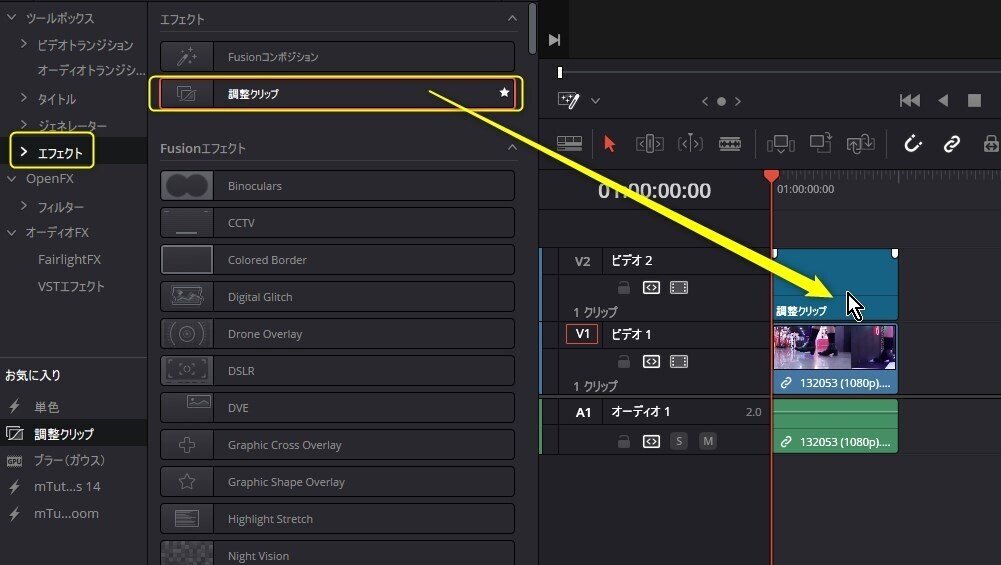Viewport: 1001px width, 565px height.
Task: Collapse the OpenFX tree
Action: pos(11,179)
